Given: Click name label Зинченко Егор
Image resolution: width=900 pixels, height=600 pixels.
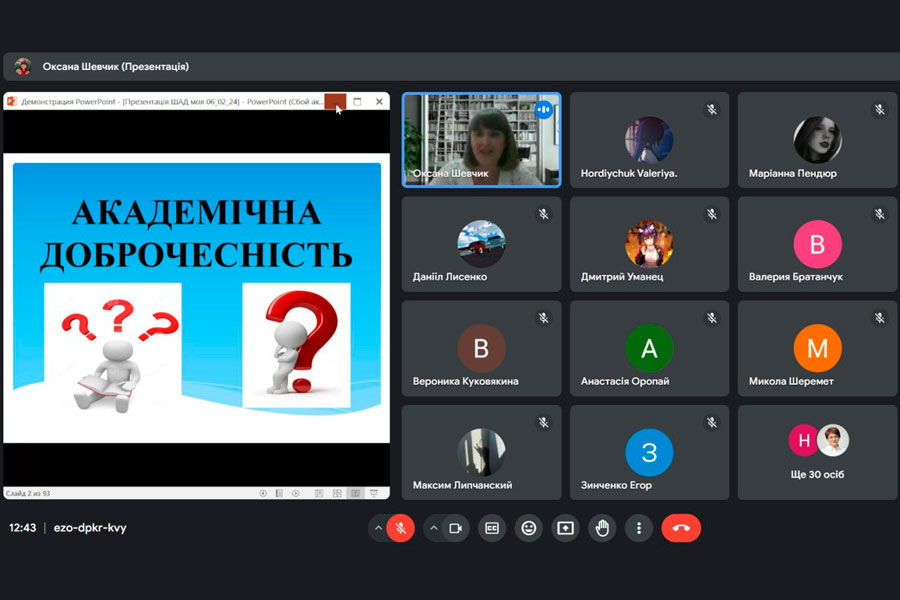Looking at the screenshot, I should (616, 485).
